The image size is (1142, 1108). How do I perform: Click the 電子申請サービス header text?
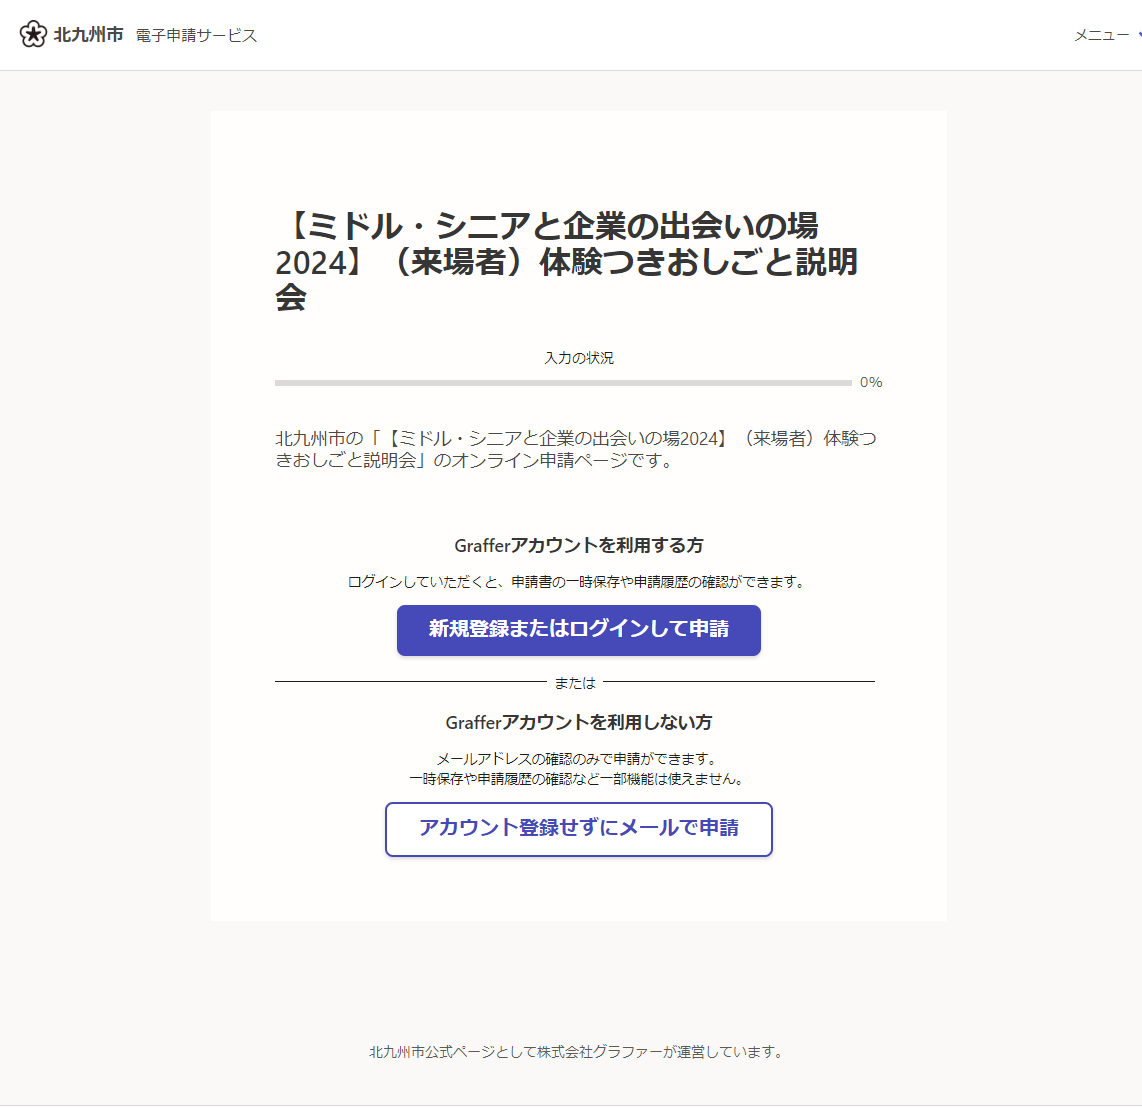[196, 35]
